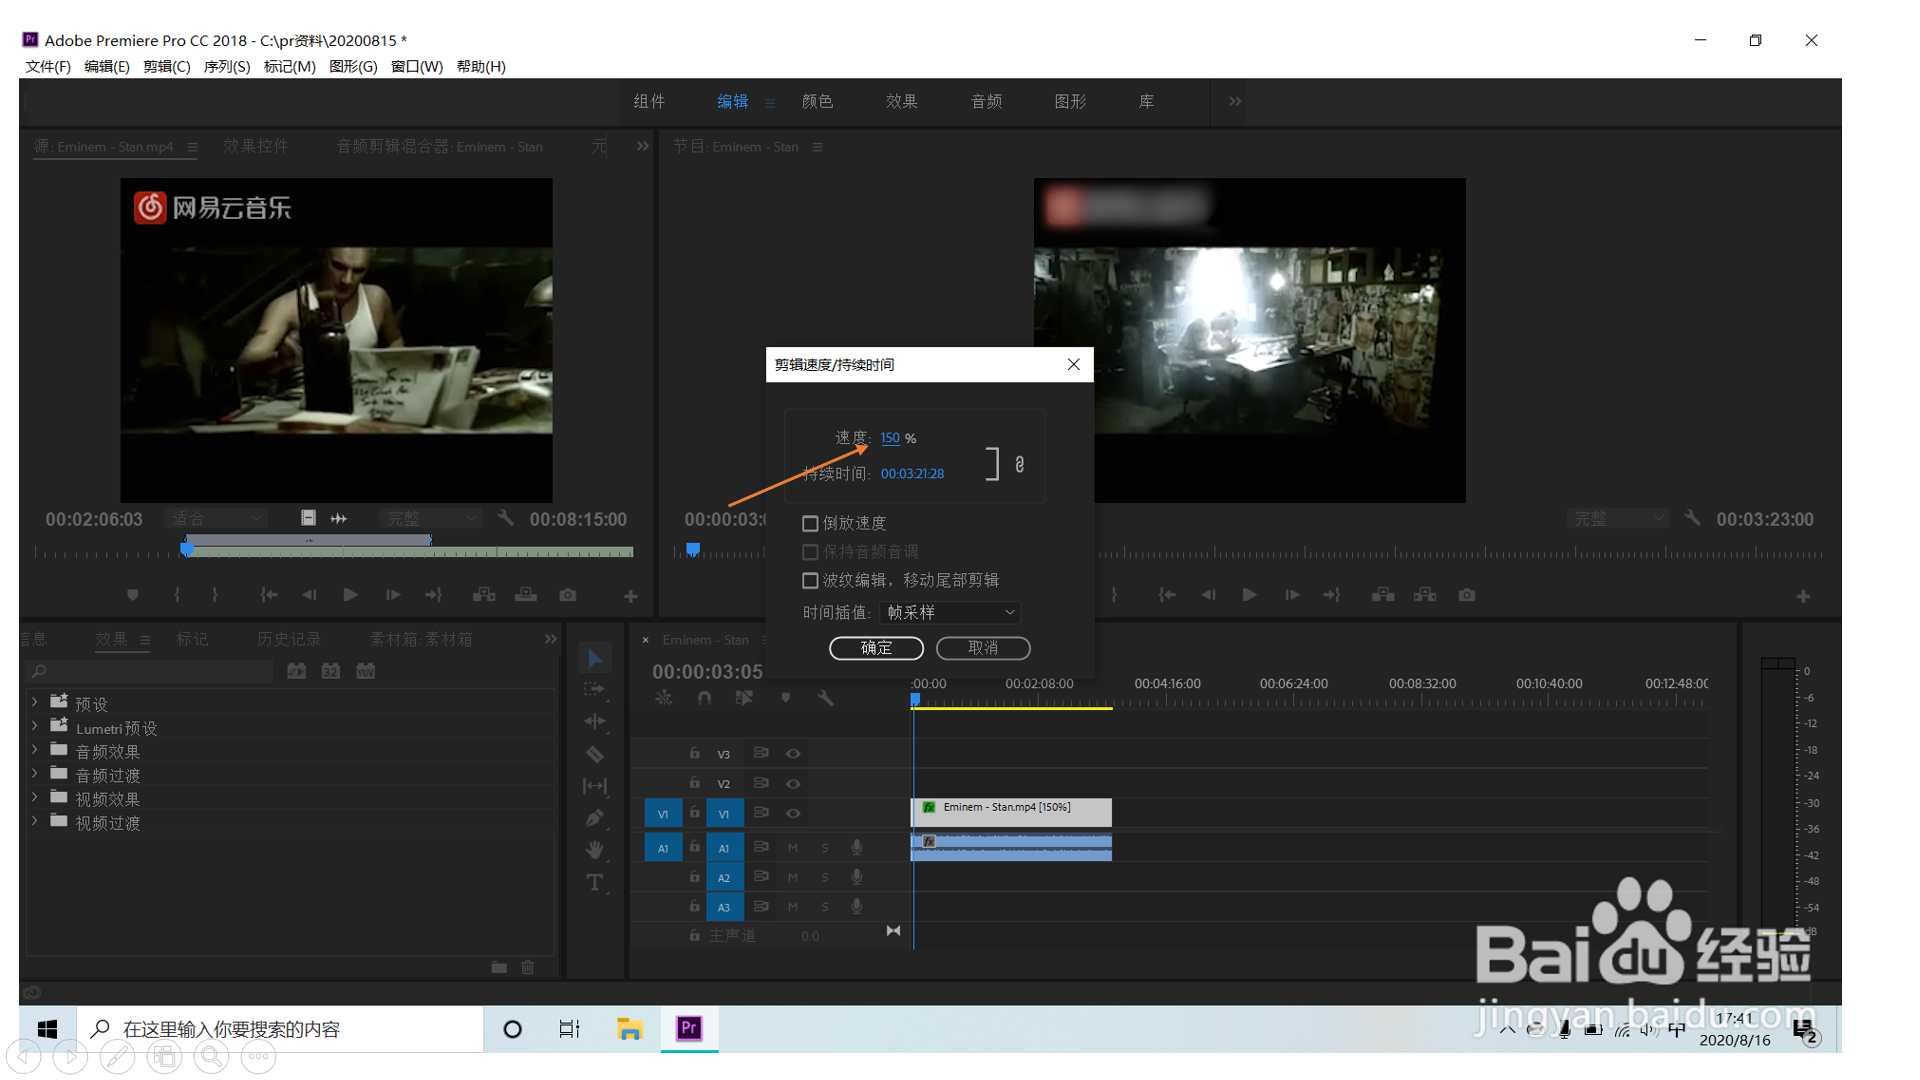Select the Type tool
Viewport: 1920px width, 1080px height.
595,882
